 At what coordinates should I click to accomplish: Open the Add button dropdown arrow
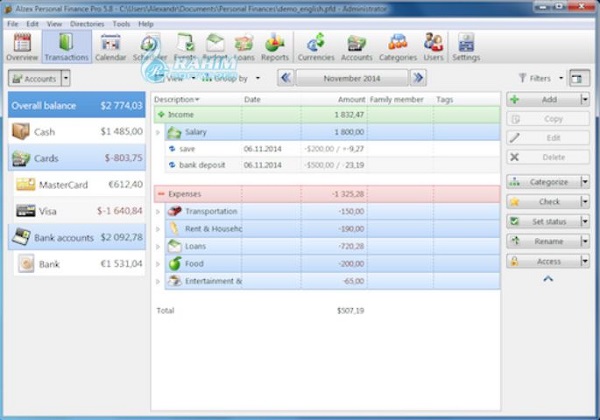coord(584,99)
